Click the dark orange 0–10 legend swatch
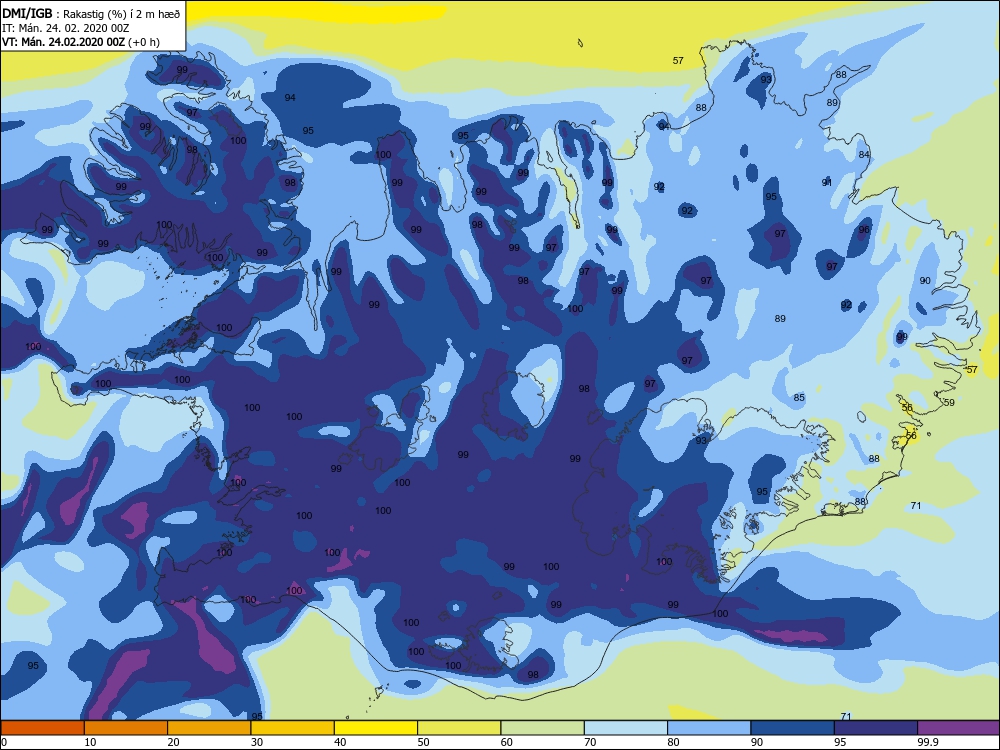 pos(42,728)
